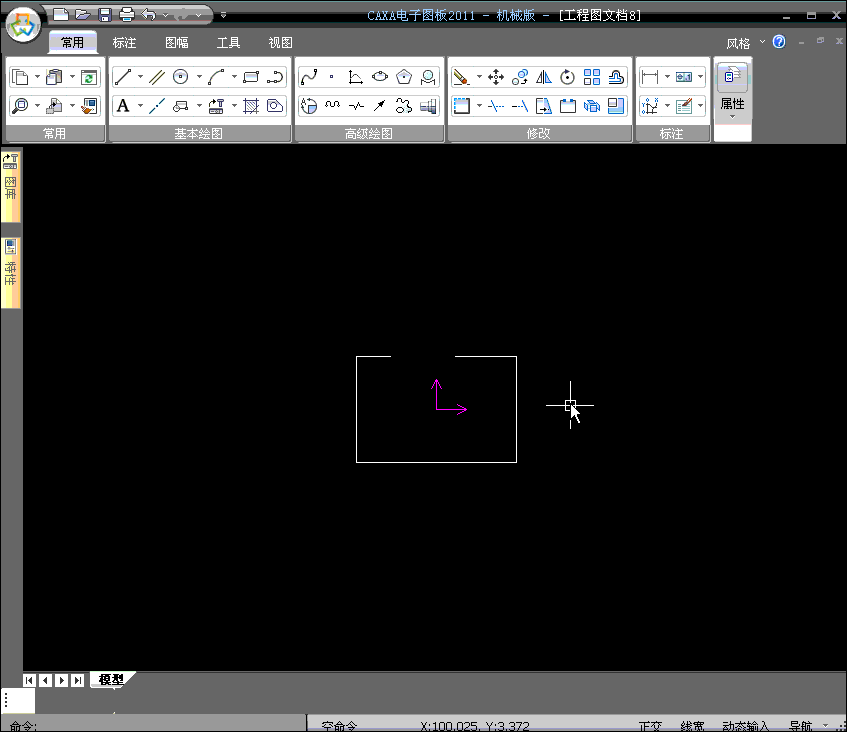Viewport: 847px width, 732px height.
Task: Switch to the 工具 ribbon tab
Action: (228, 43)
